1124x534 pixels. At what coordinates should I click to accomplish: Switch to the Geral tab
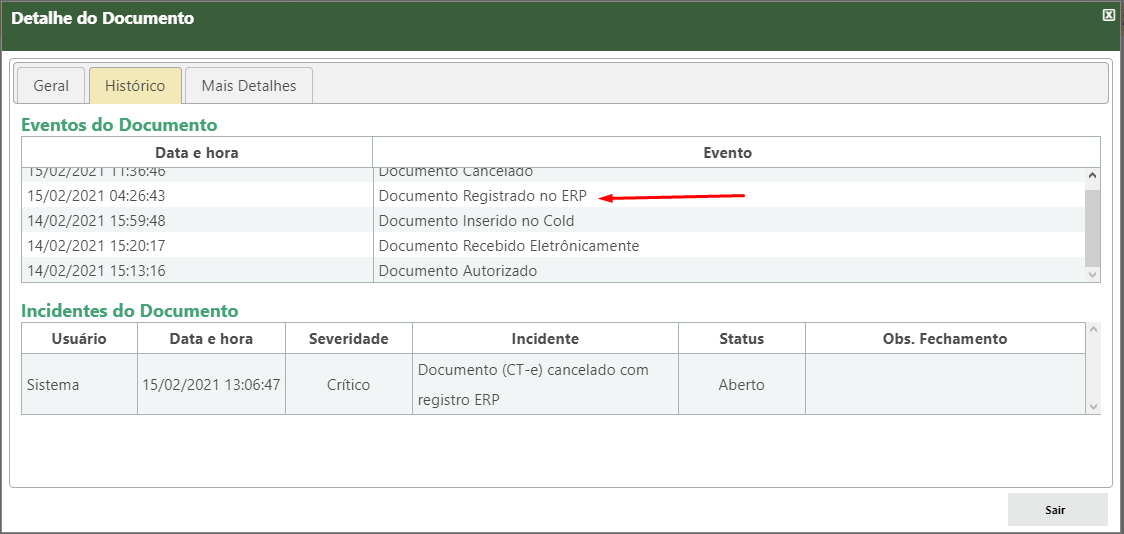tap(51, 86)
